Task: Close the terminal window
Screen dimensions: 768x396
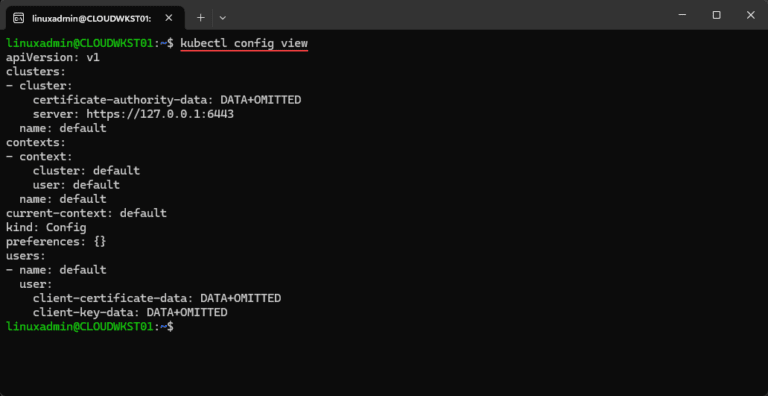Action: coord(750,15)
